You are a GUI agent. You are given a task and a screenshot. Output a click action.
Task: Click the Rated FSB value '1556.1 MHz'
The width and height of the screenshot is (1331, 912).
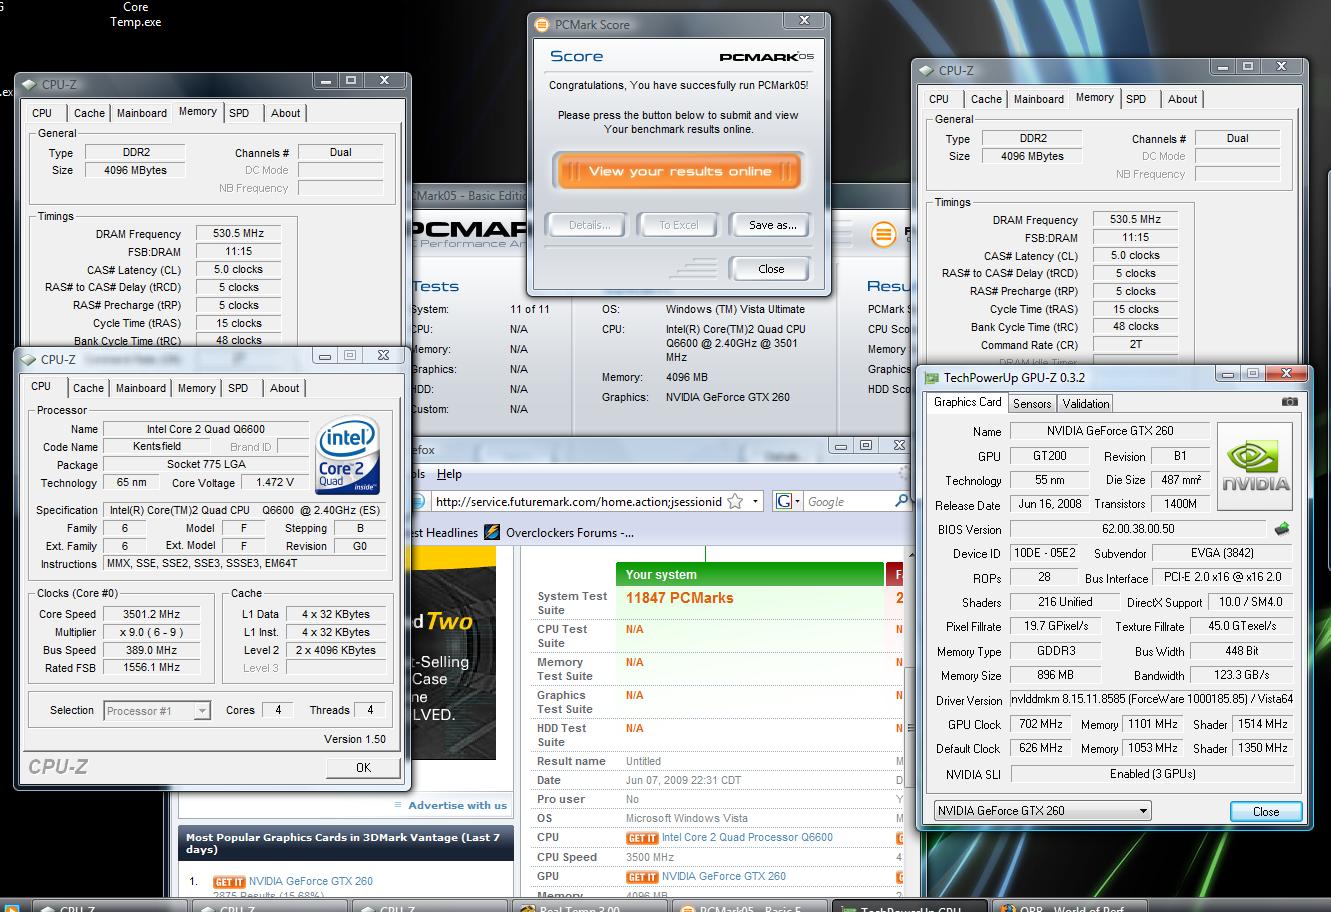(x=152, y=668)
